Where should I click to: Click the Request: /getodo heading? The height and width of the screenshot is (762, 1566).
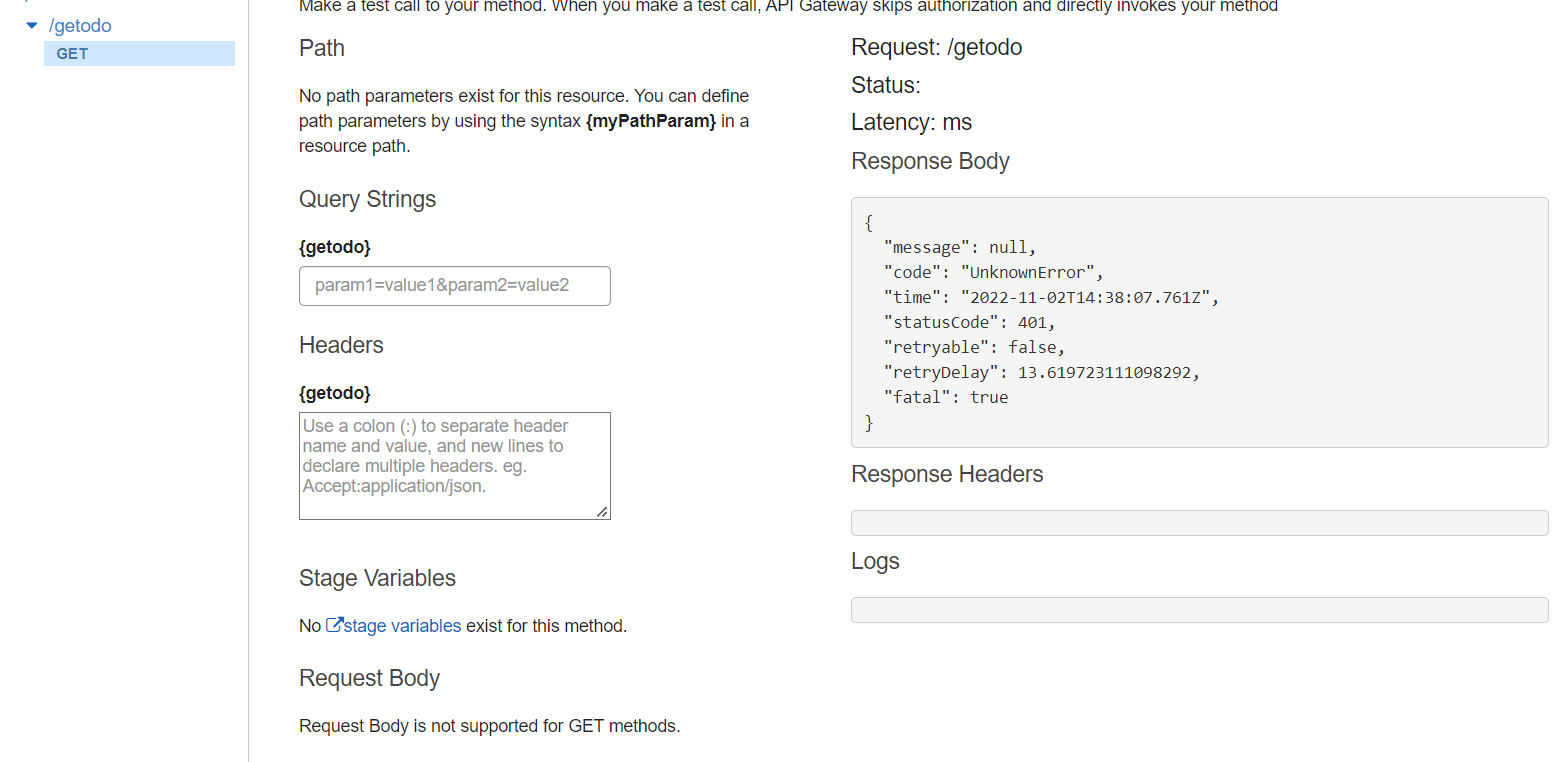(x=936, y=47)
